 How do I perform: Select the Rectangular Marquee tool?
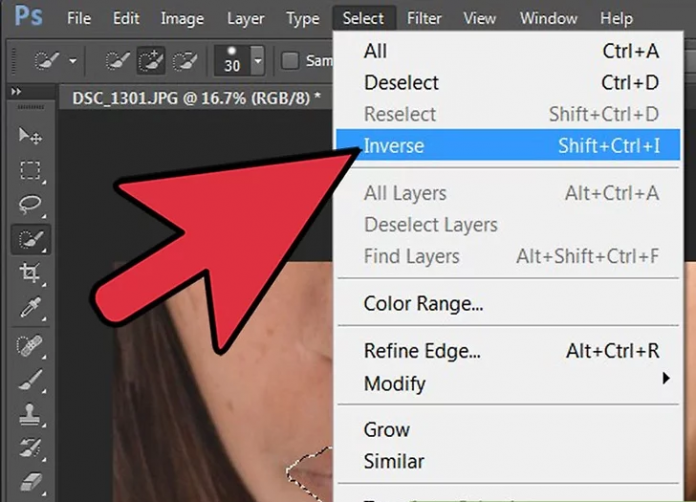(x=30, y=170)
